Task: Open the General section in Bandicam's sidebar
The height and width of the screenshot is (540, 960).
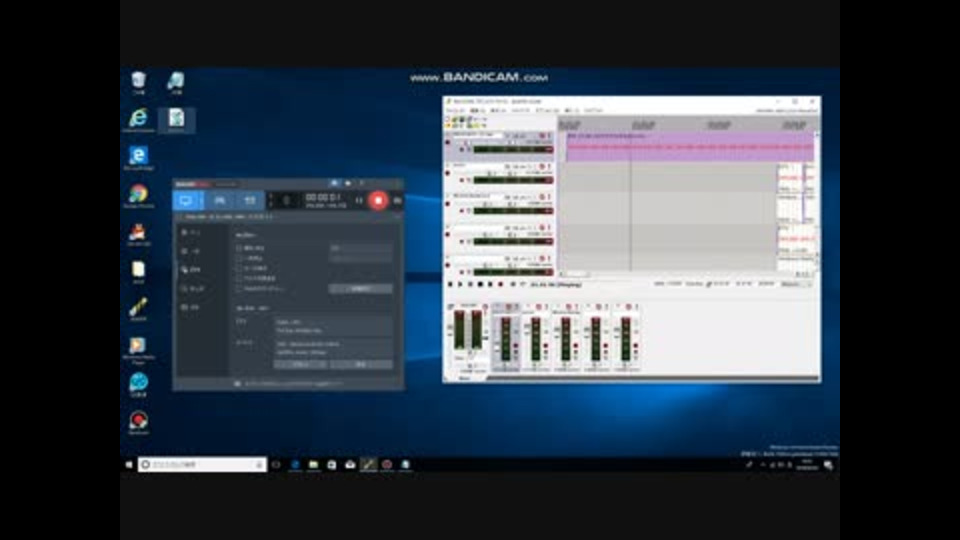Action: pyautogui.click(x=192, y=251)
